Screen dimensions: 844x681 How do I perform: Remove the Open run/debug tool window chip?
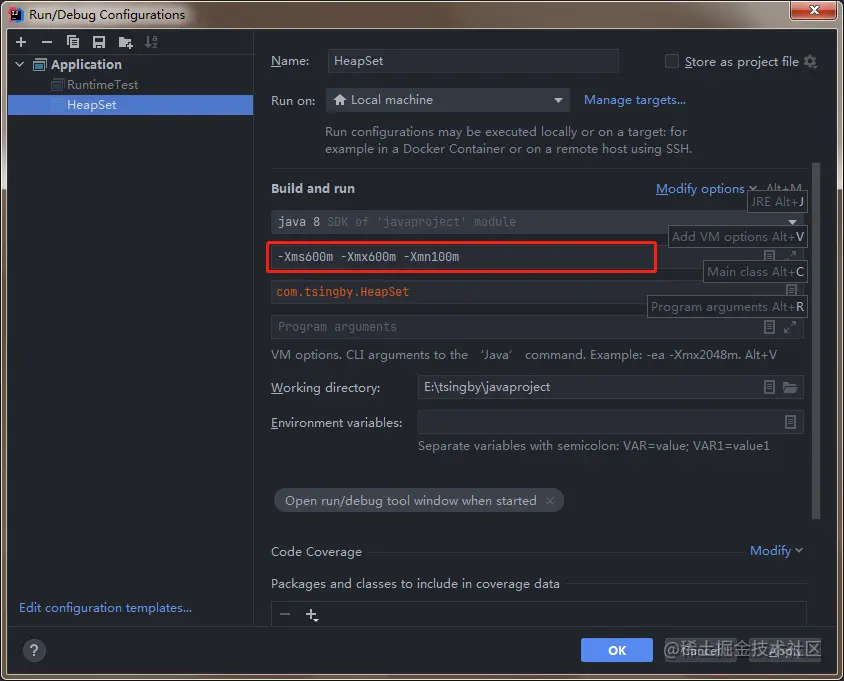[550, 501]
